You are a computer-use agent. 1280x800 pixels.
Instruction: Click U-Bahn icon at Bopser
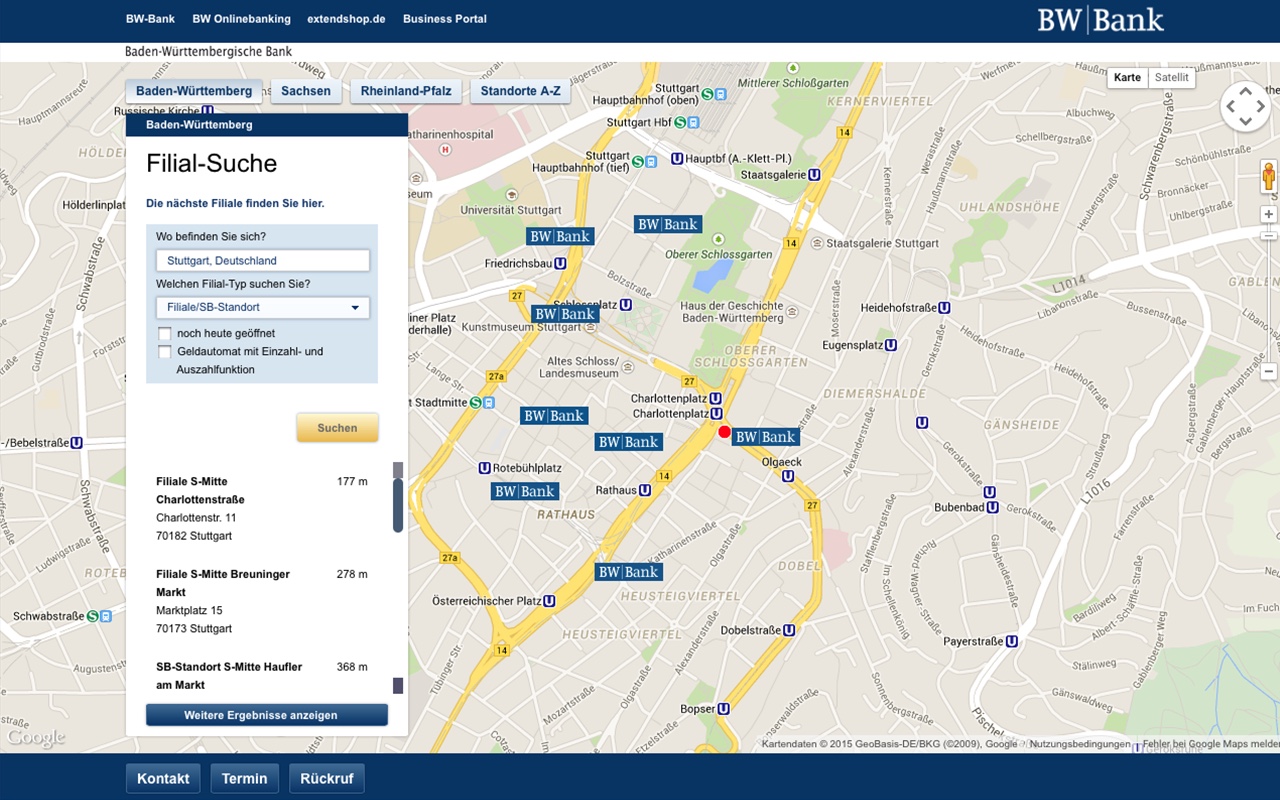click(x=725, y=709)
